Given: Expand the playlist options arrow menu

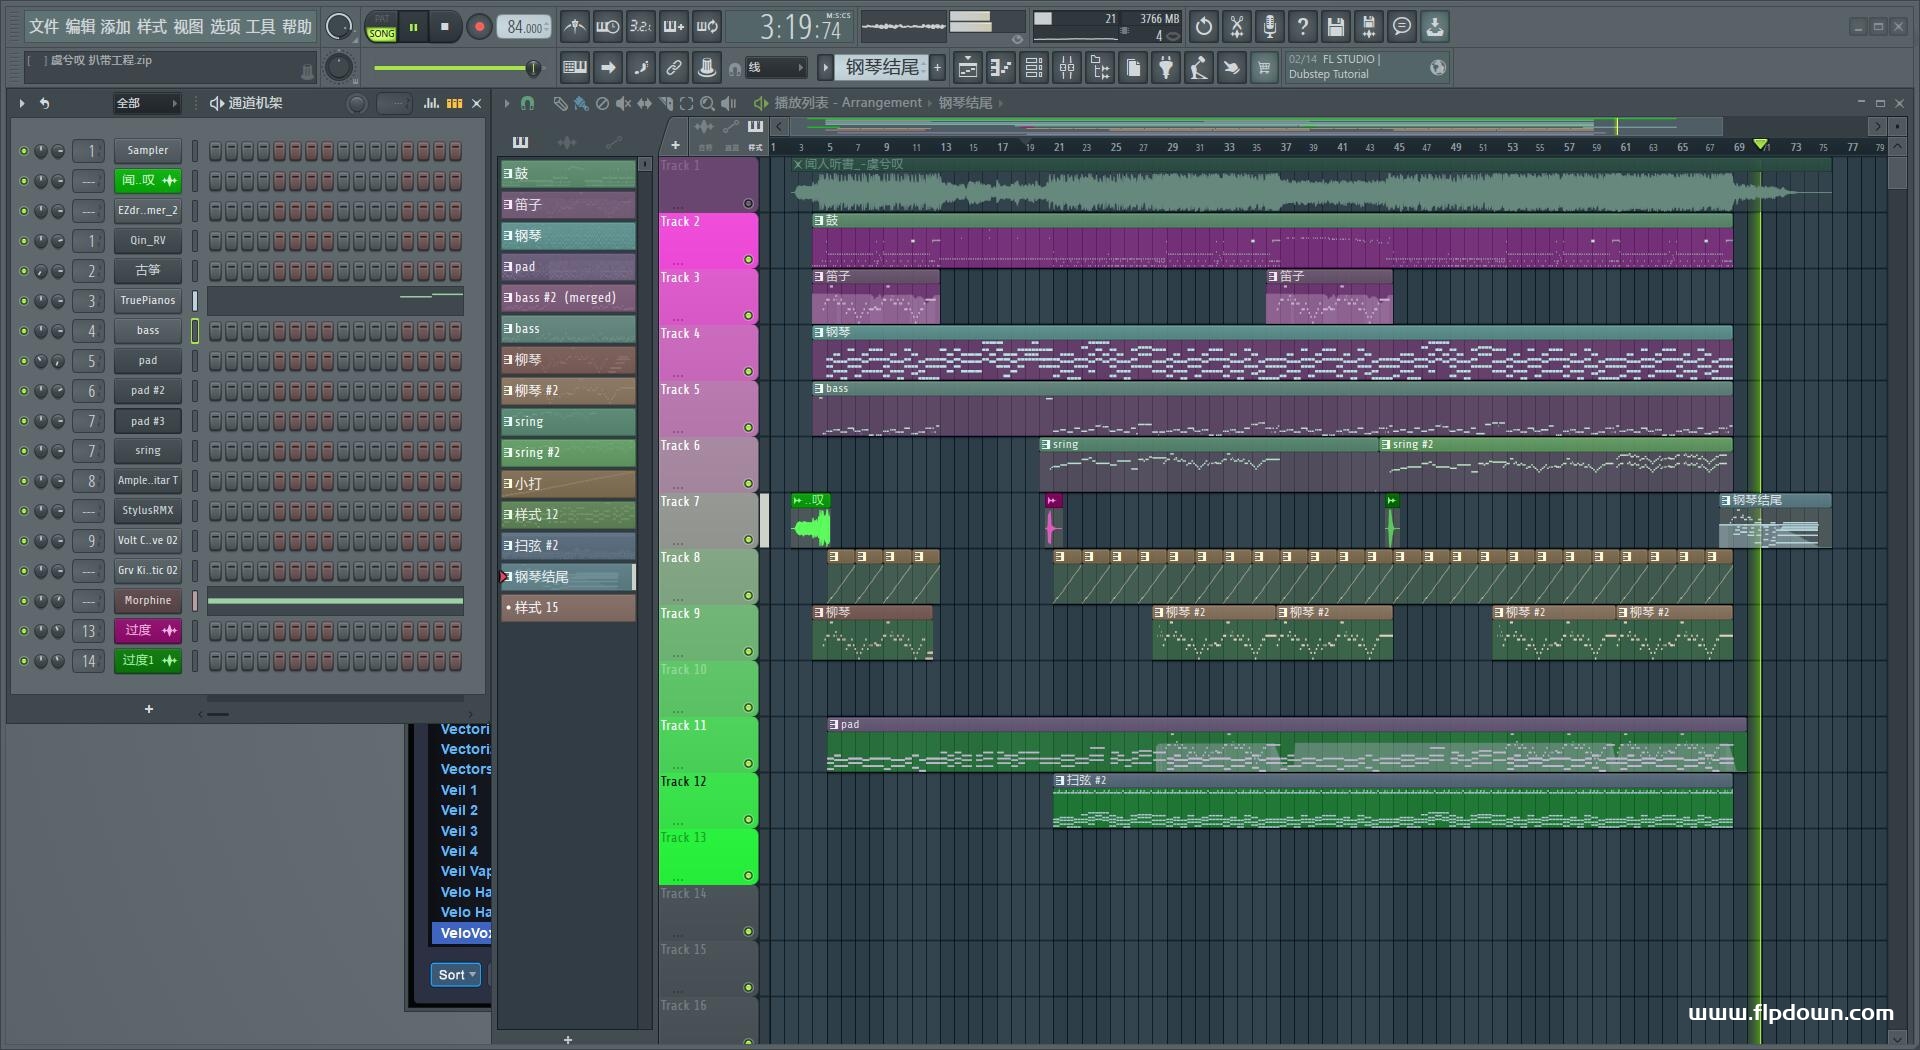Looking at the screenshot, I should tap(507, 103).
